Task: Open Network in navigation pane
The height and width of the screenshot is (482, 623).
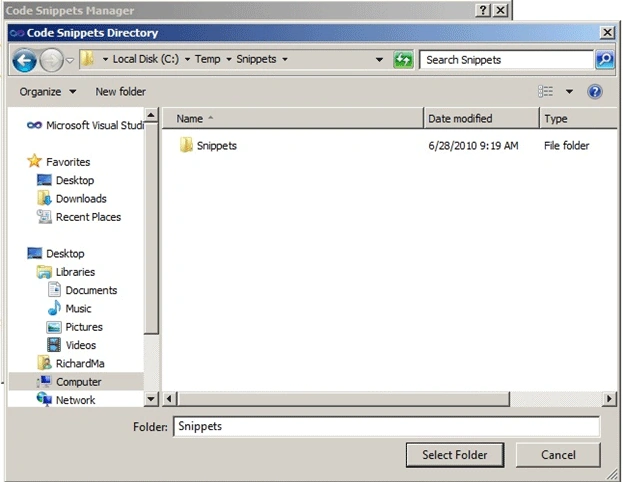Action: click(75, 400)
